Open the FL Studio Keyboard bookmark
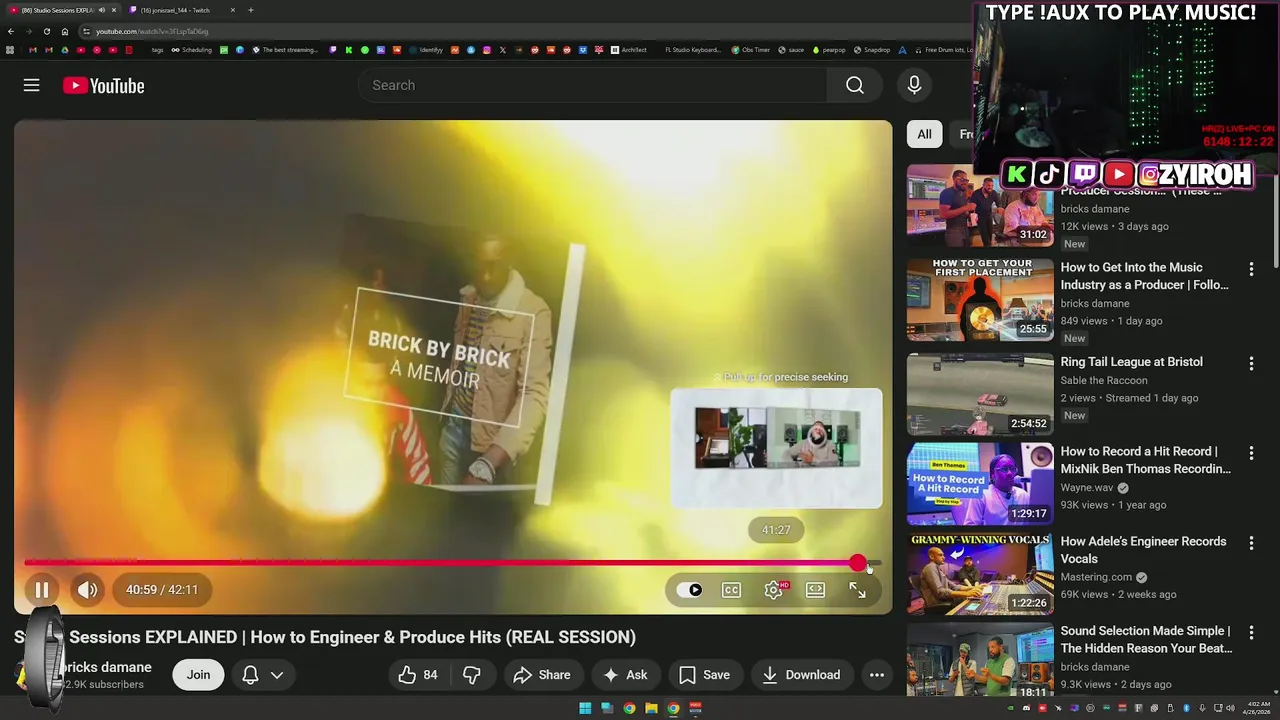The image size is (1280, 720). [x=693, y=50]
